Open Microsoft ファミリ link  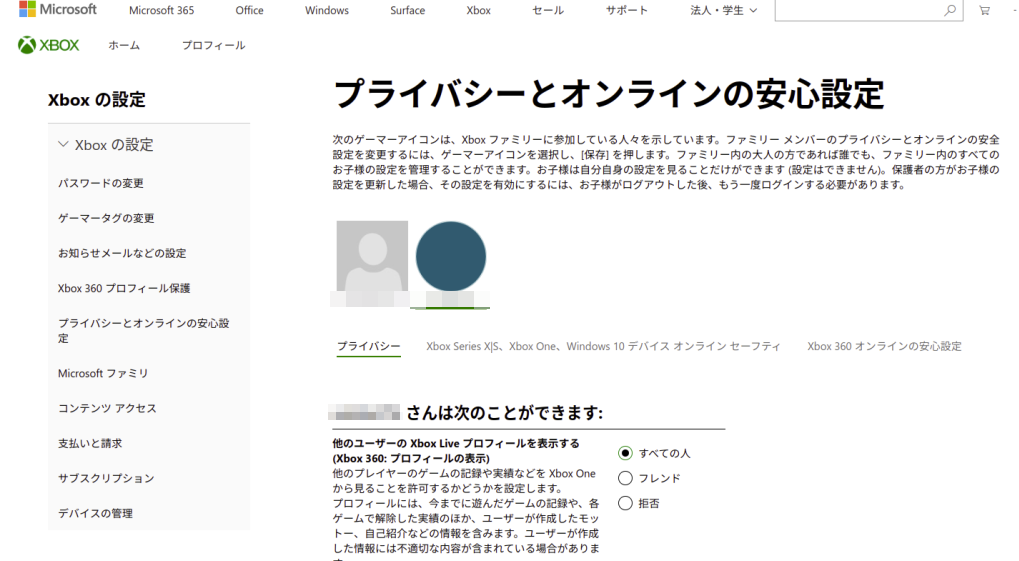point(103,373)
